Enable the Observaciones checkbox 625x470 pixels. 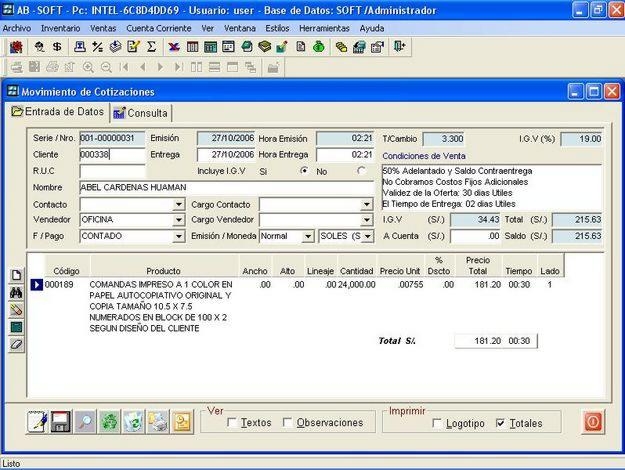[x=287, y=422]
